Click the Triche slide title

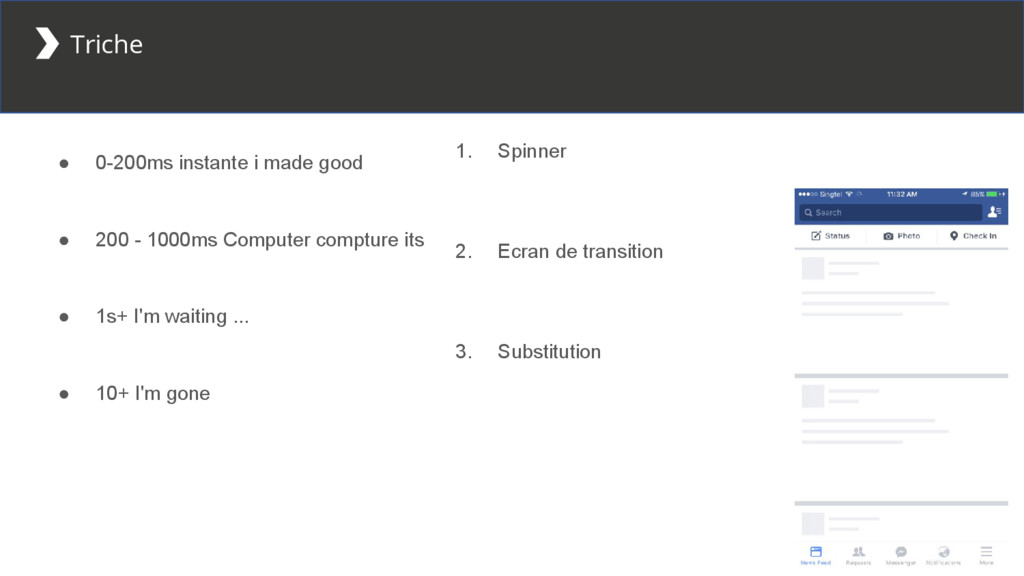(x=106, y=44)
